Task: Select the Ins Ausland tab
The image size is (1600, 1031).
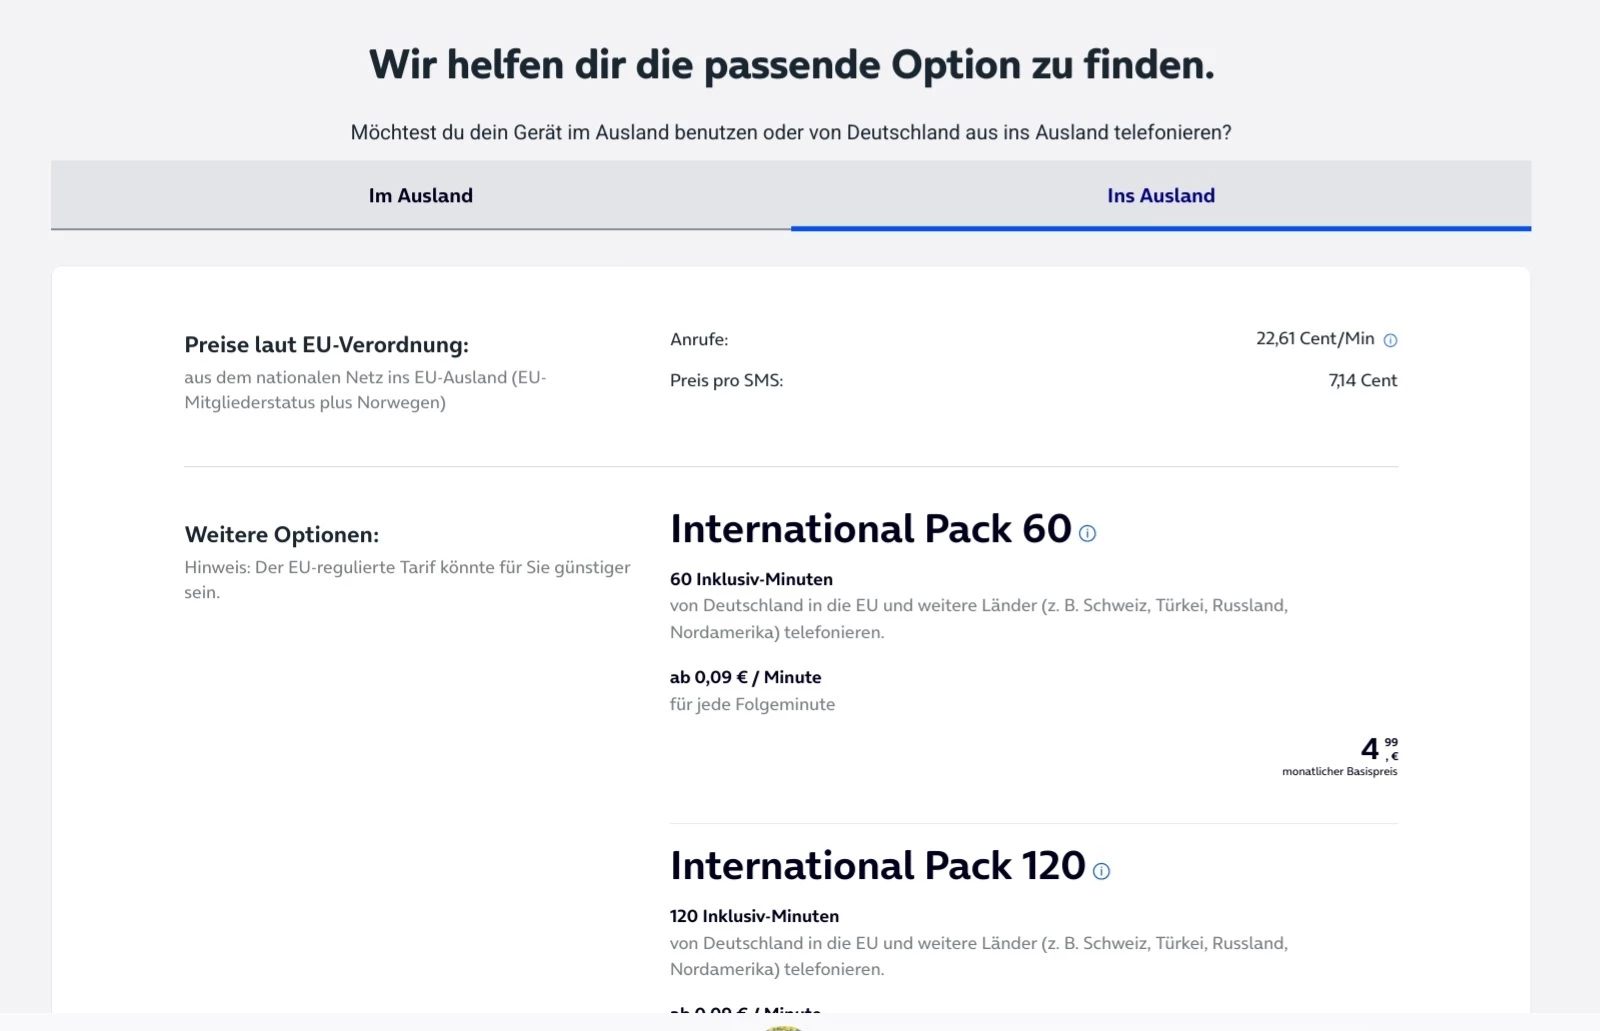Action: pyautogui.click(x=1160, y=196)
